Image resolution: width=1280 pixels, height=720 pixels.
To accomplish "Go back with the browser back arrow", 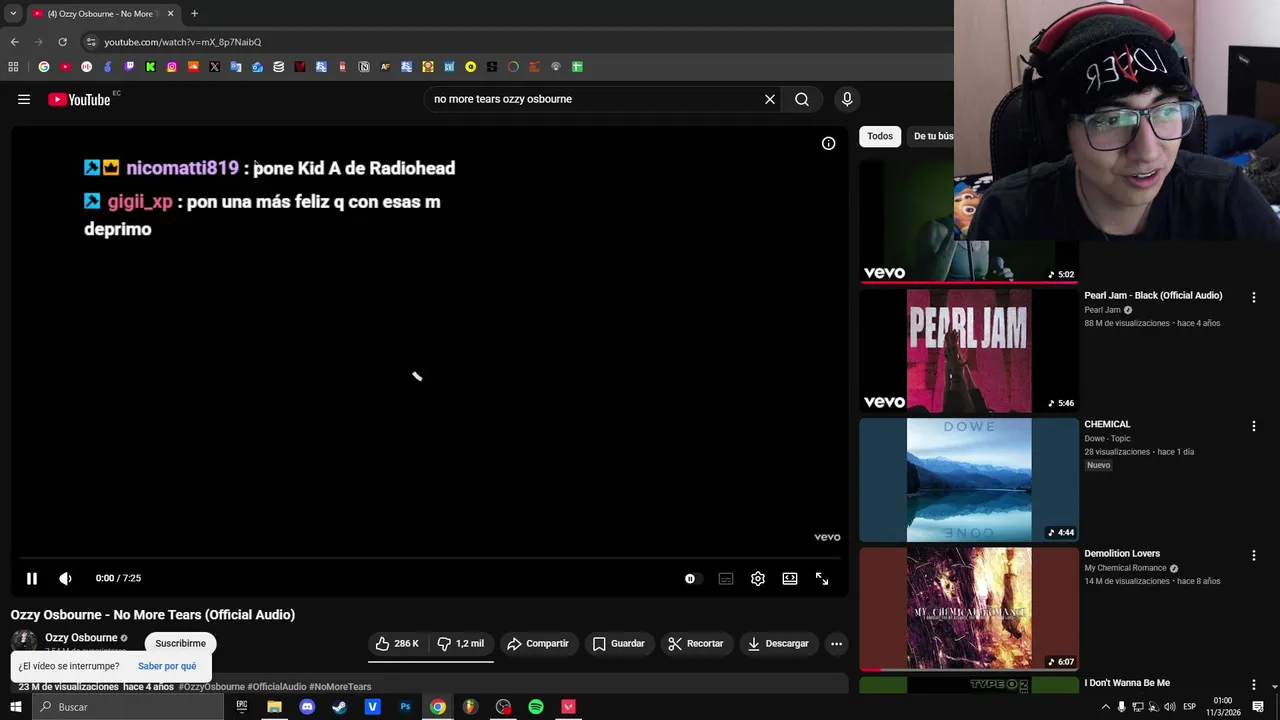I will [14, 42].
